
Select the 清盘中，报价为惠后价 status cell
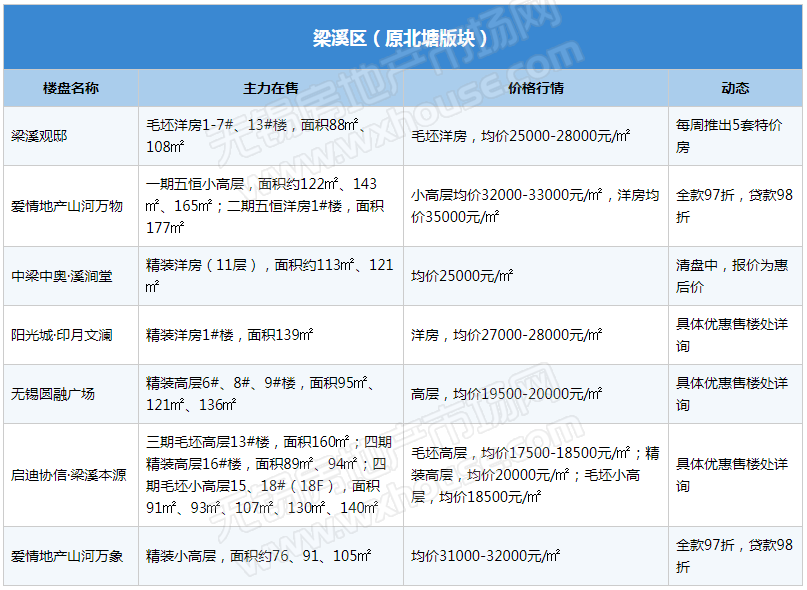(731, 276)
